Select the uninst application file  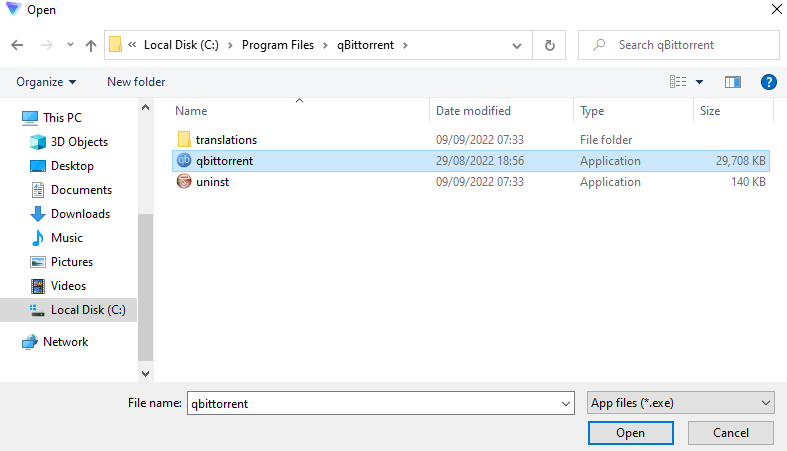[x=212, y=182]
